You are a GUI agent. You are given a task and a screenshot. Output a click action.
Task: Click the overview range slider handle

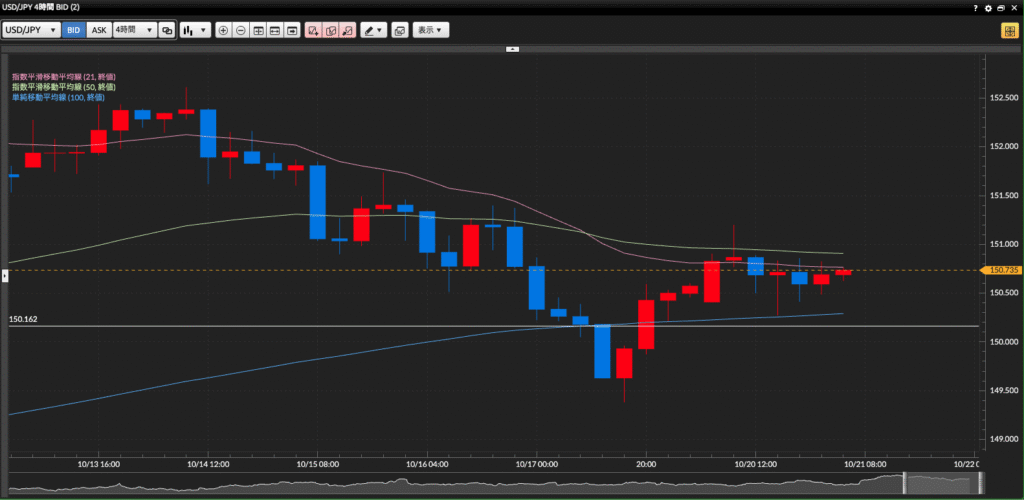click(x=904, y=482)
